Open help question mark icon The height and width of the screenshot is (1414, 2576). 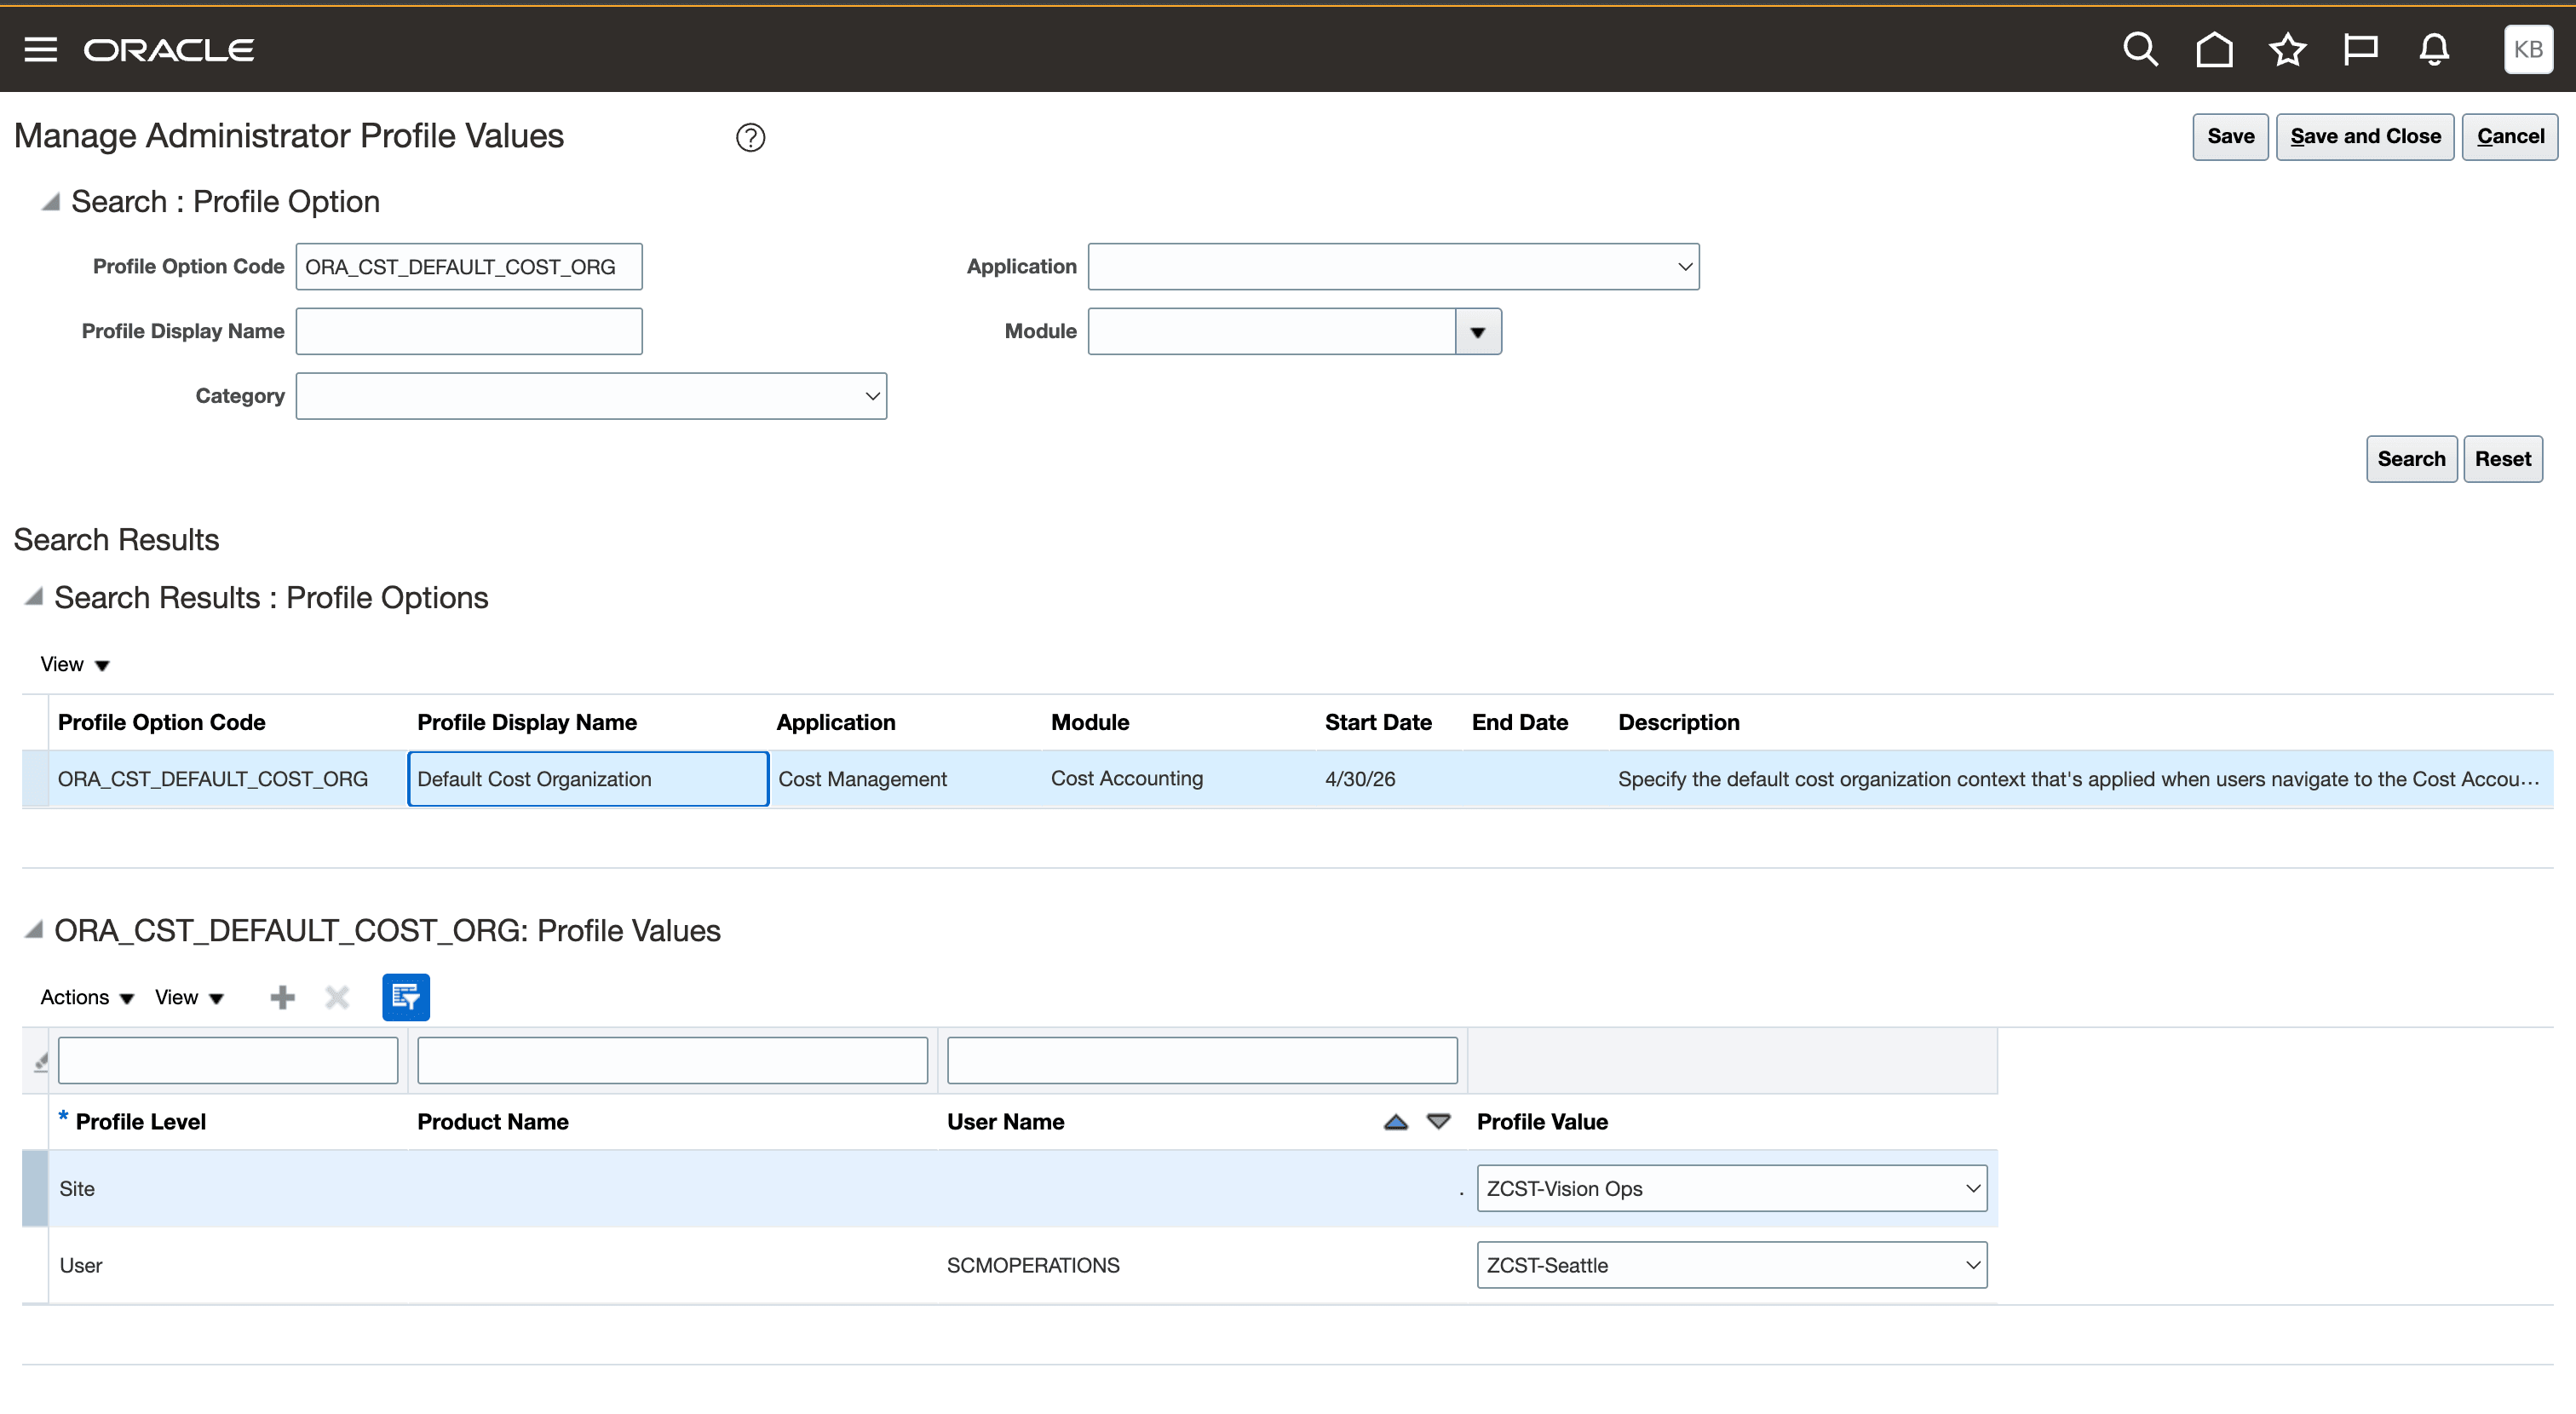750,137
